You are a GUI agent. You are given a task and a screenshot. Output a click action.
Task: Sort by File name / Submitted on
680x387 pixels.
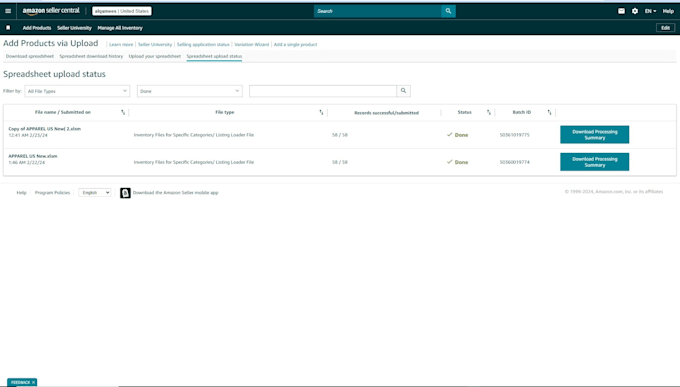click(123, 112)
